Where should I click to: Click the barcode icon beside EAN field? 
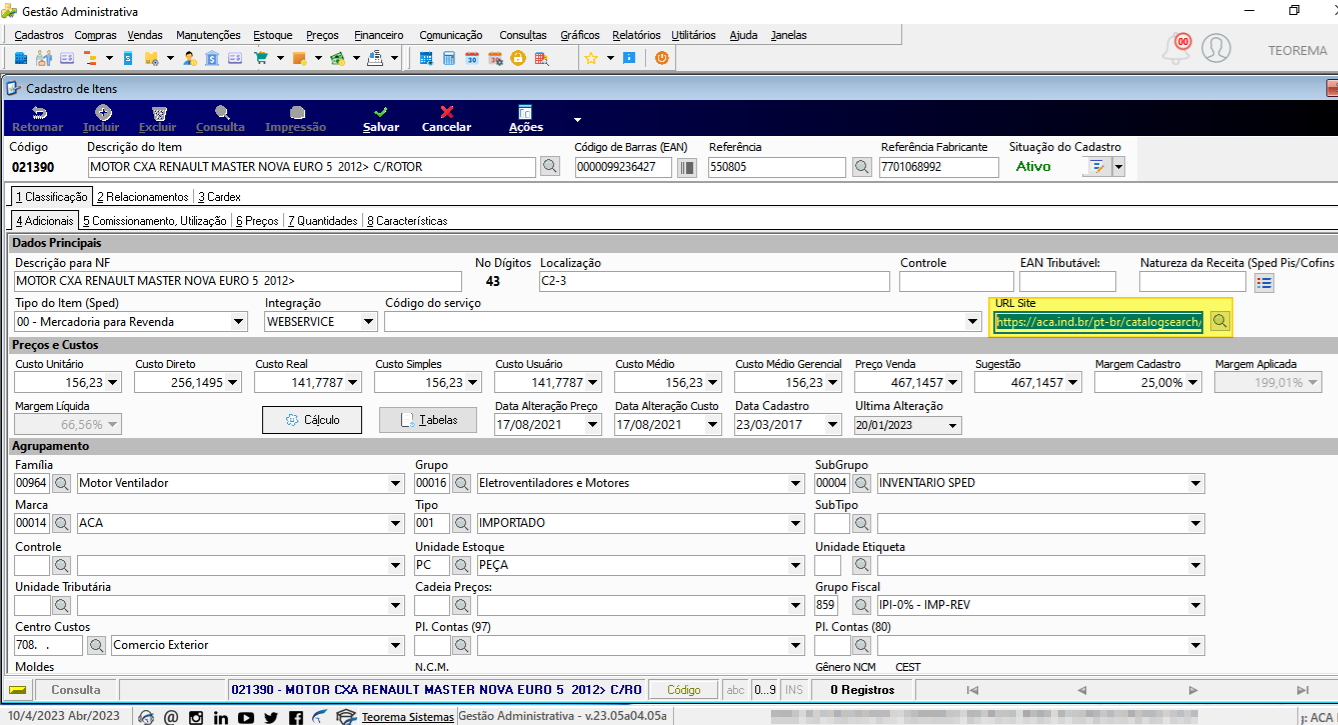(686, 167)
